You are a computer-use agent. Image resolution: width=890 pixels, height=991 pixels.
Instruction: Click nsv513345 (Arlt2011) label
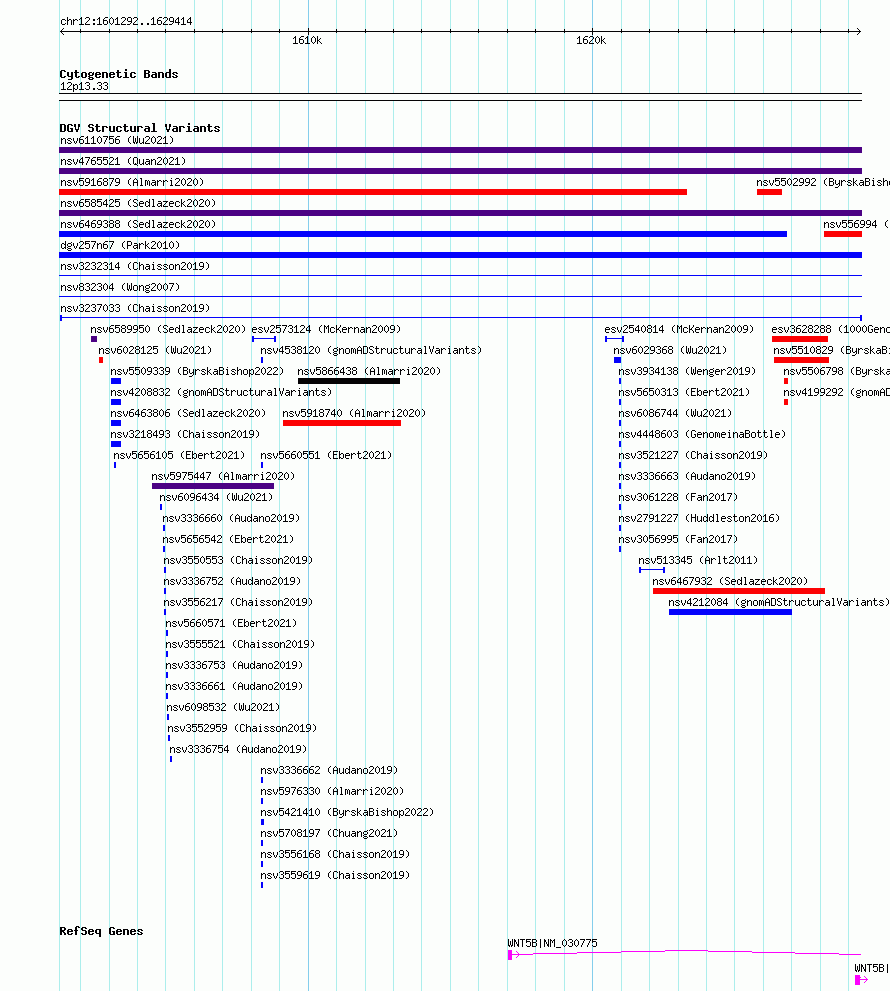(698, 560)
